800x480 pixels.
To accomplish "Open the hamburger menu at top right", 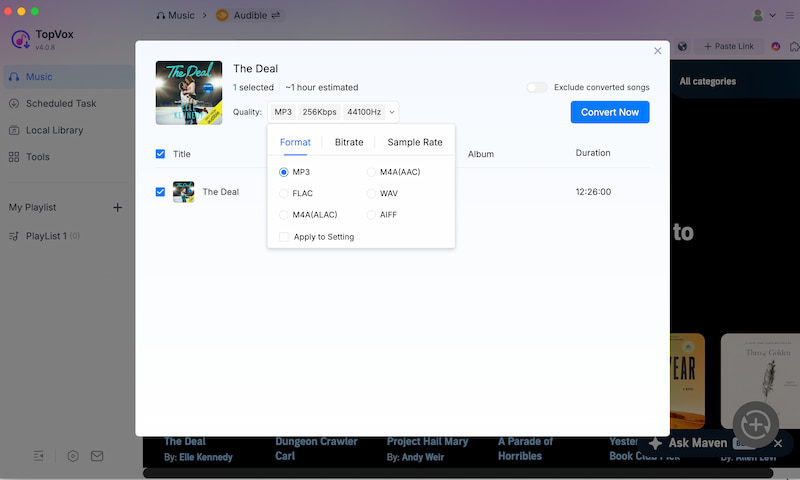I will coord(790,15).
